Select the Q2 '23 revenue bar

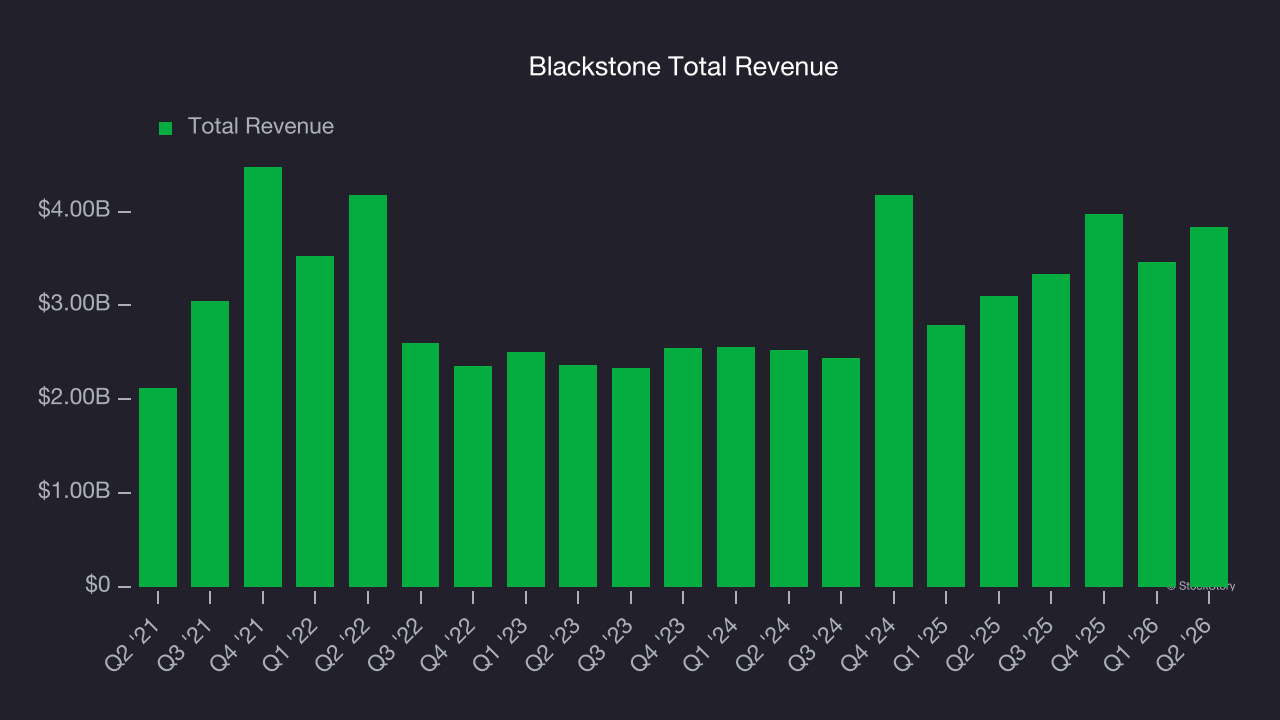[578, 476]
